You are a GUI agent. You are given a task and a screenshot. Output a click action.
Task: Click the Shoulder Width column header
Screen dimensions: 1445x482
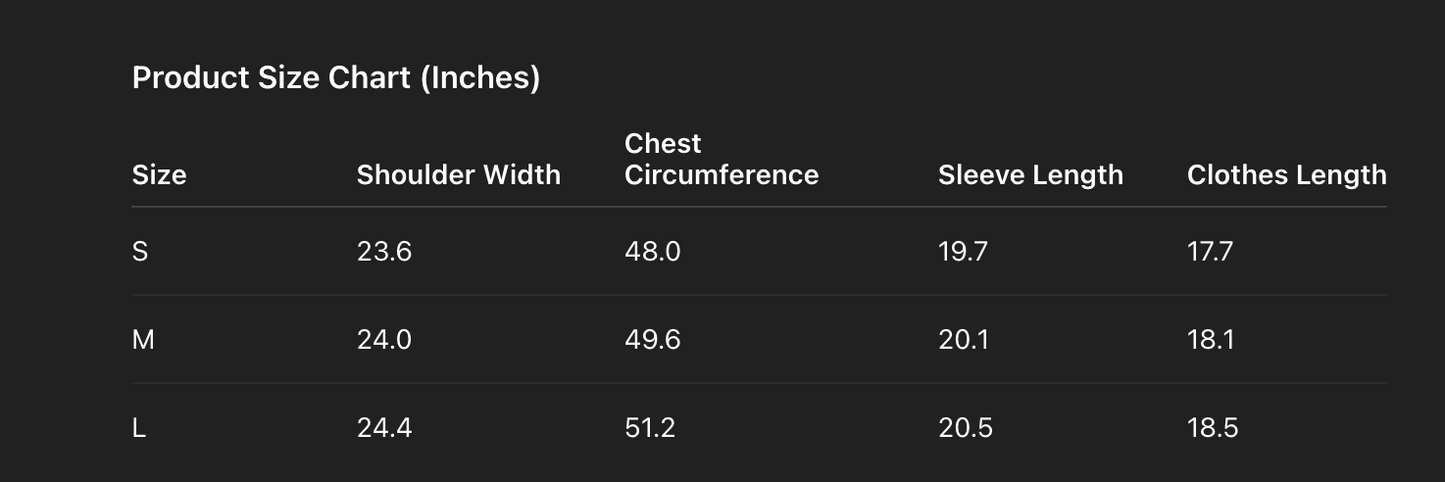click(458, 175)
